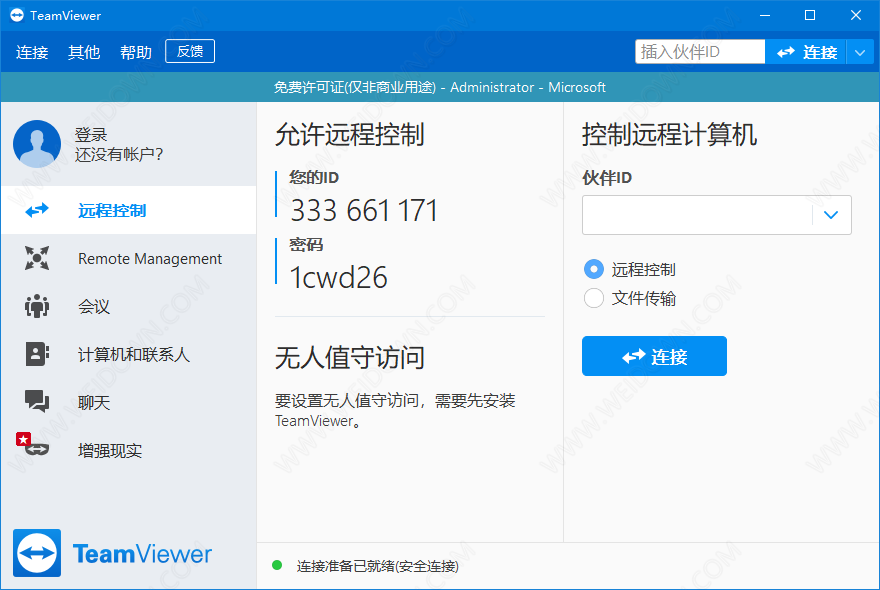Open the 计算机和联系人 sidebar tab
The image size is (880, 590).
(x=129, y=354)
